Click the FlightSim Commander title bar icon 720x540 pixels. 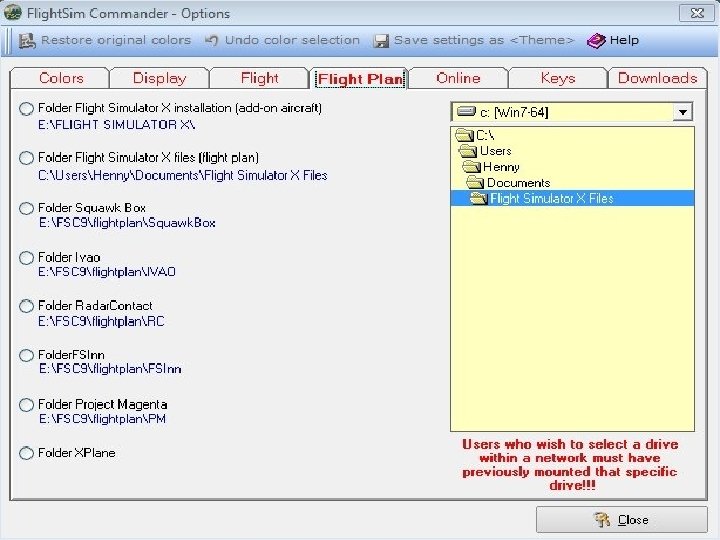point(12,13)
